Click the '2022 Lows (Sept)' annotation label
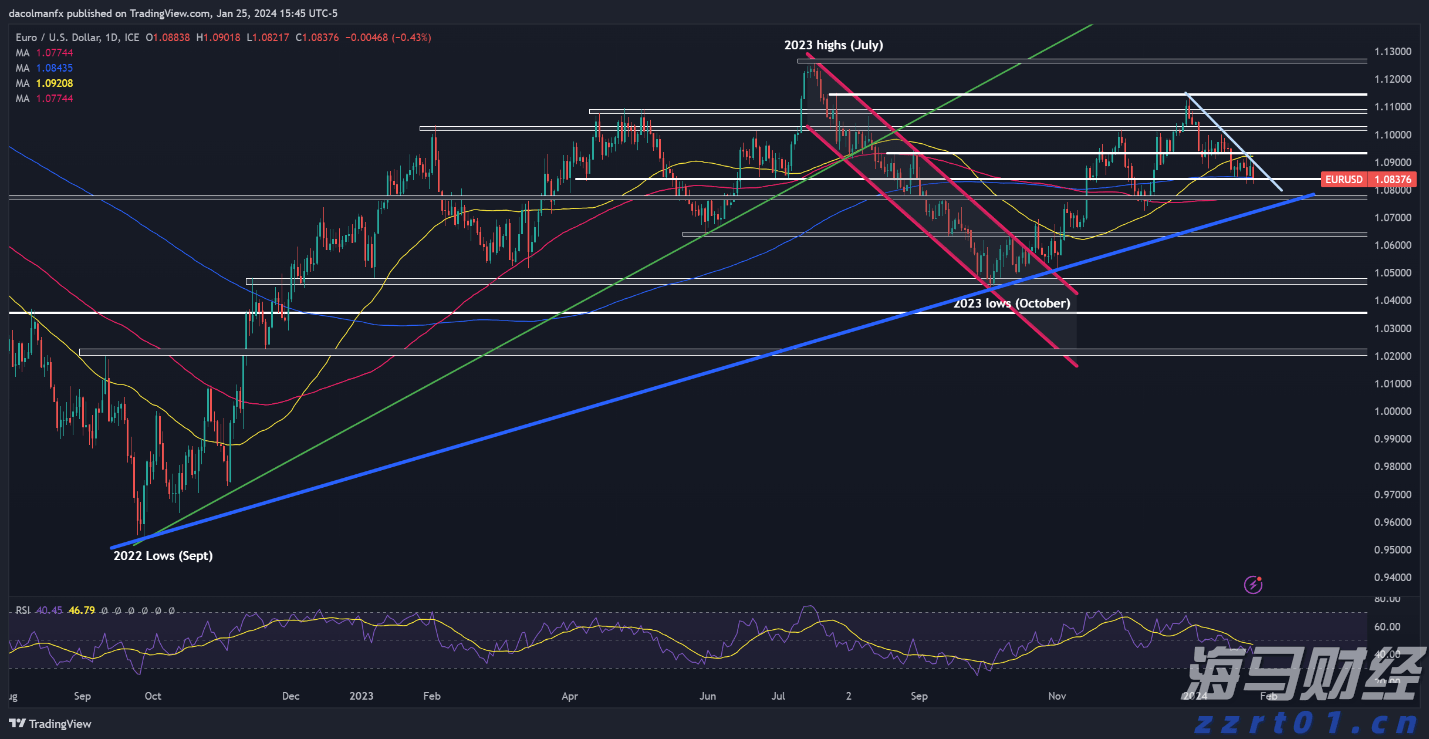Image resolution: width=1429 pixels, height=739 pixels. point(162,556)
